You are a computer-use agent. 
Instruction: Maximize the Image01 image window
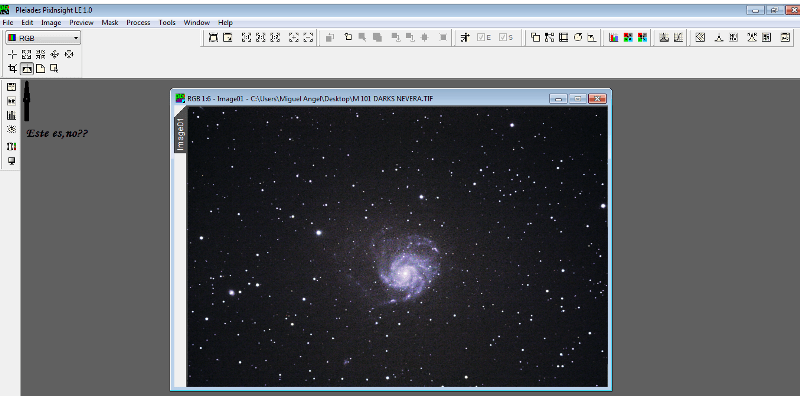pos(578,98)
